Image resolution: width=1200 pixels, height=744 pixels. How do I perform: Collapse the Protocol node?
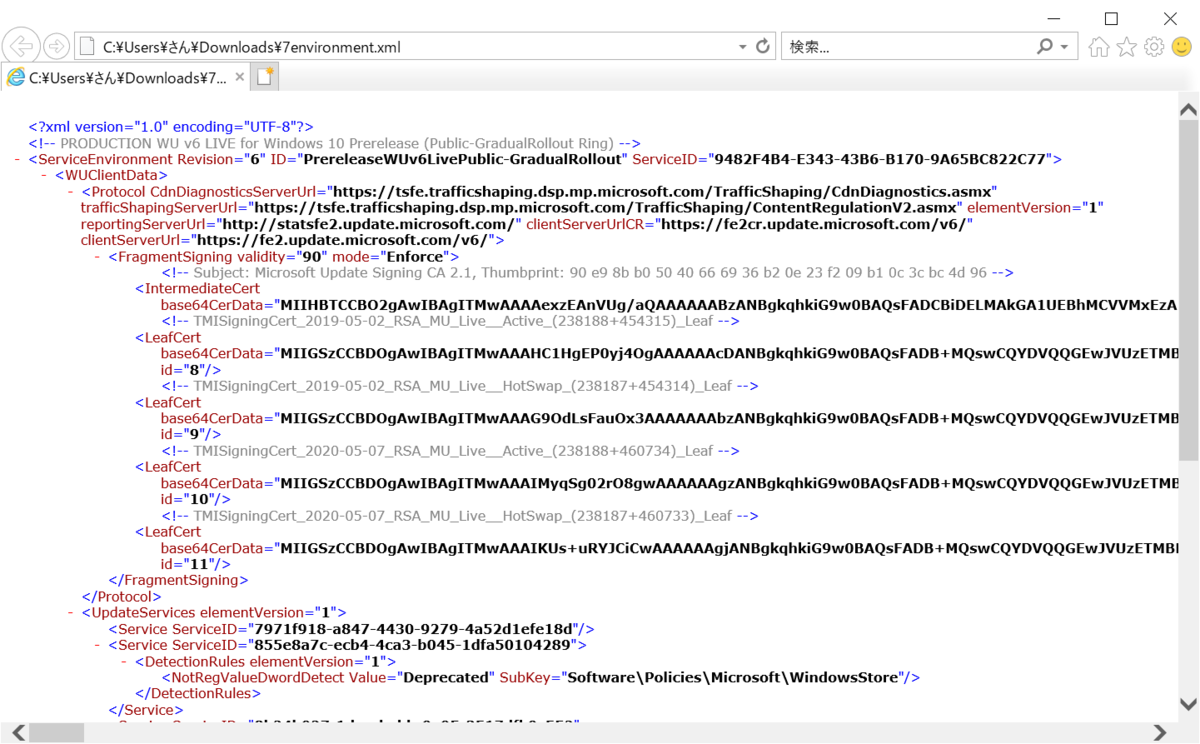click(71, 191)
